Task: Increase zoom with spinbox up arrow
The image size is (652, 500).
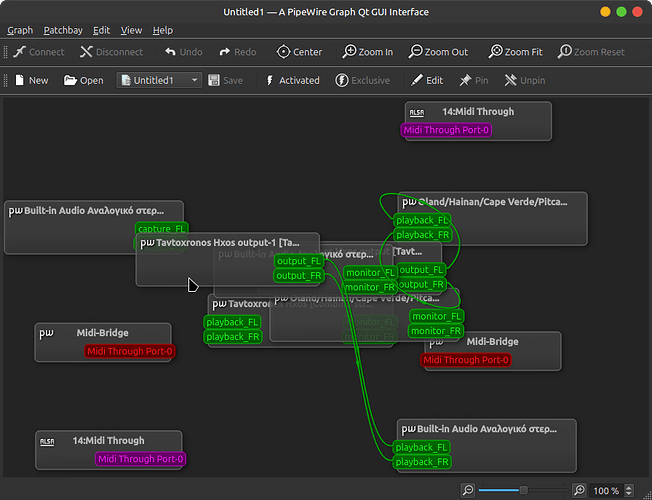Action: click(629, 488)
